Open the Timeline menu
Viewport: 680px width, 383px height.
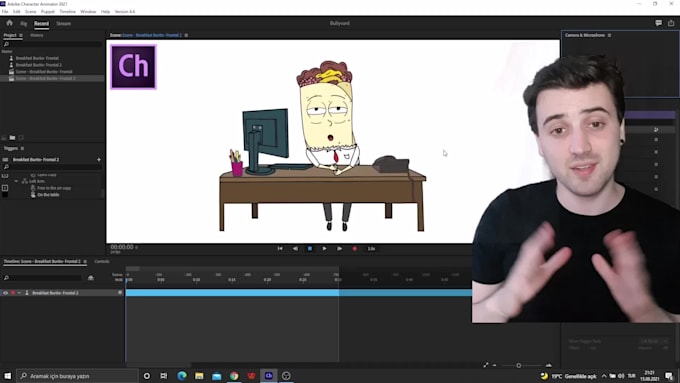click(67, 12)
